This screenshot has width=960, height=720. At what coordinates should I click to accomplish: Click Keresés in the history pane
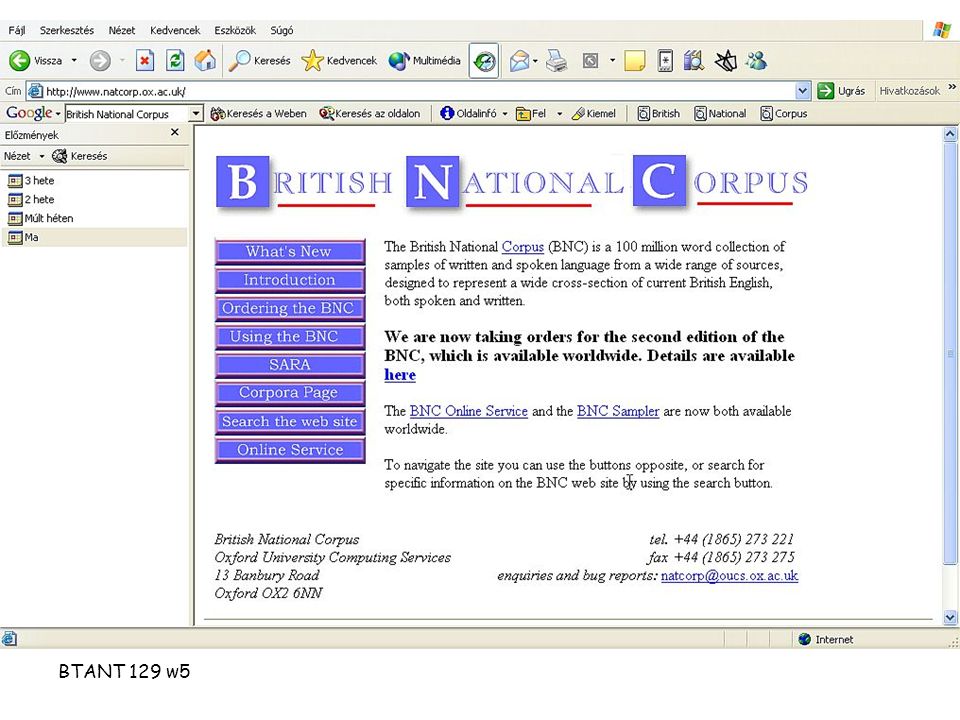point(80,156)
